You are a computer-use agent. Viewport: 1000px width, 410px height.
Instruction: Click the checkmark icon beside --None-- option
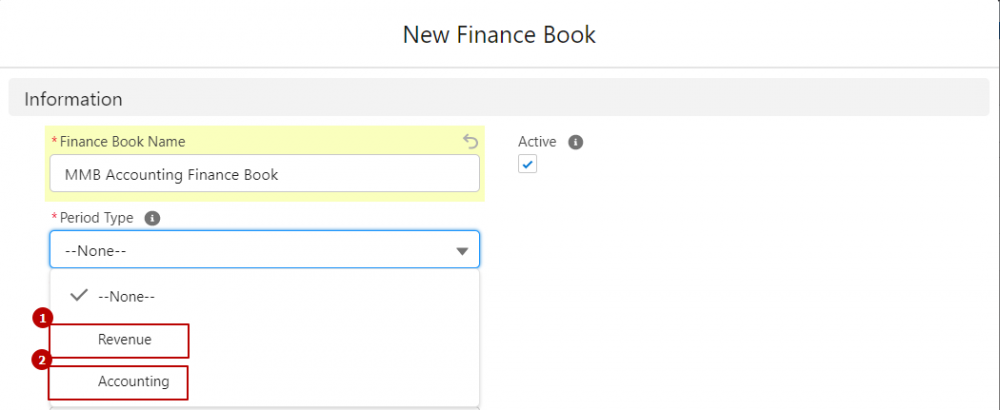coord(79,295)
